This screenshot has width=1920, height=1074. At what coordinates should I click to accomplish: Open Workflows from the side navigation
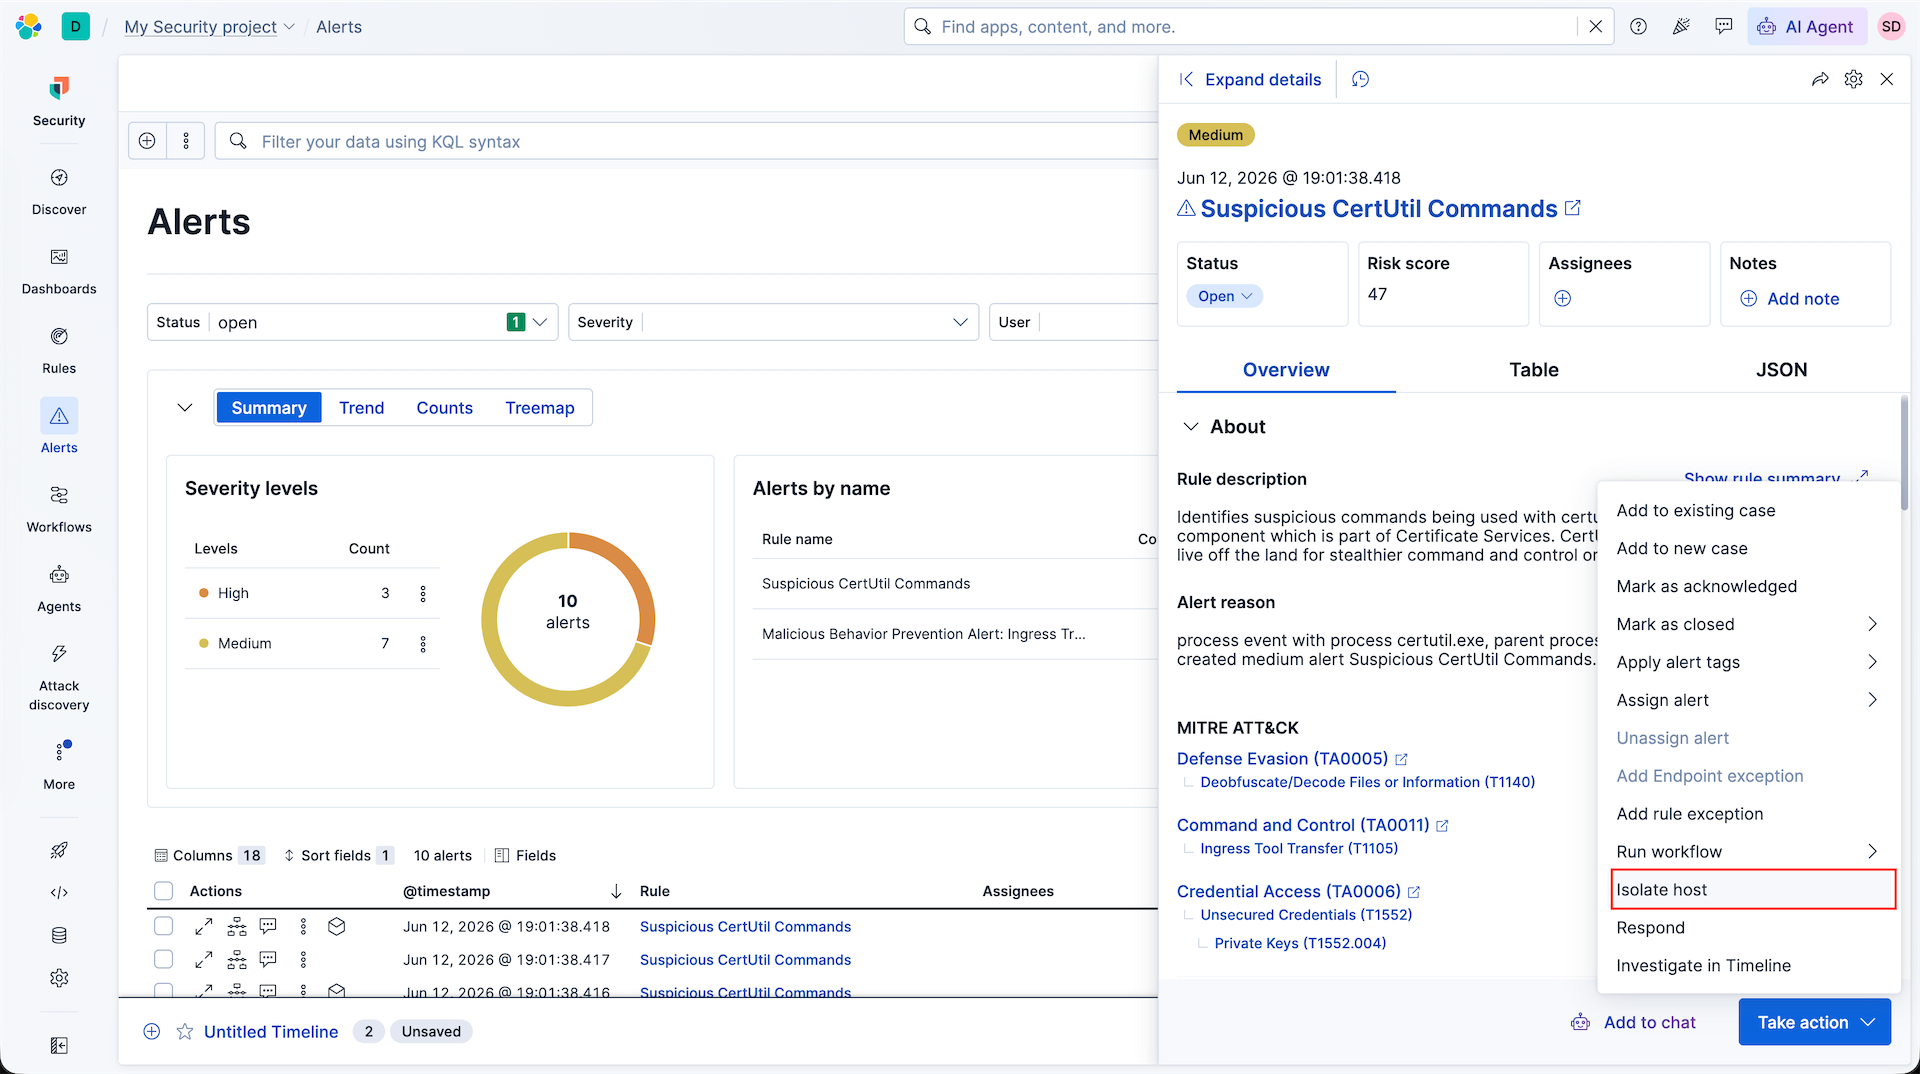click(x=59, y=510)
